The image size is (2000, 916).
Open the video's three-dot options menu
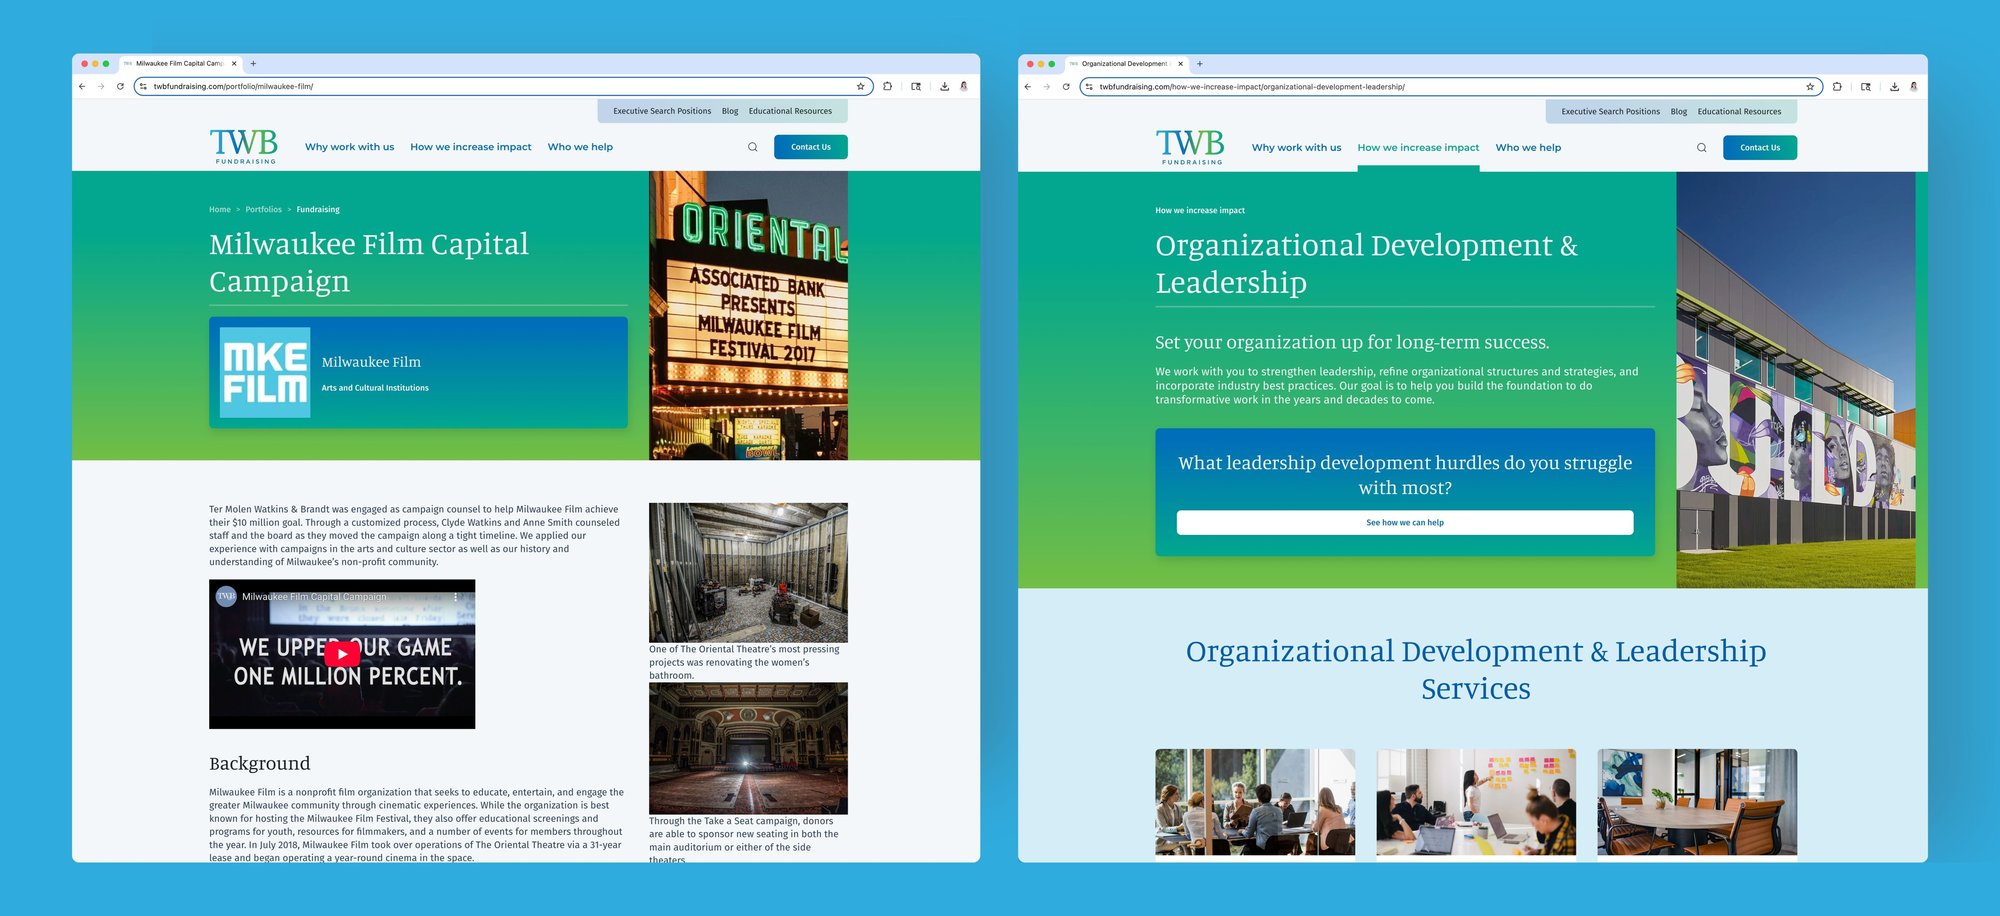click(x=457, y=597)
